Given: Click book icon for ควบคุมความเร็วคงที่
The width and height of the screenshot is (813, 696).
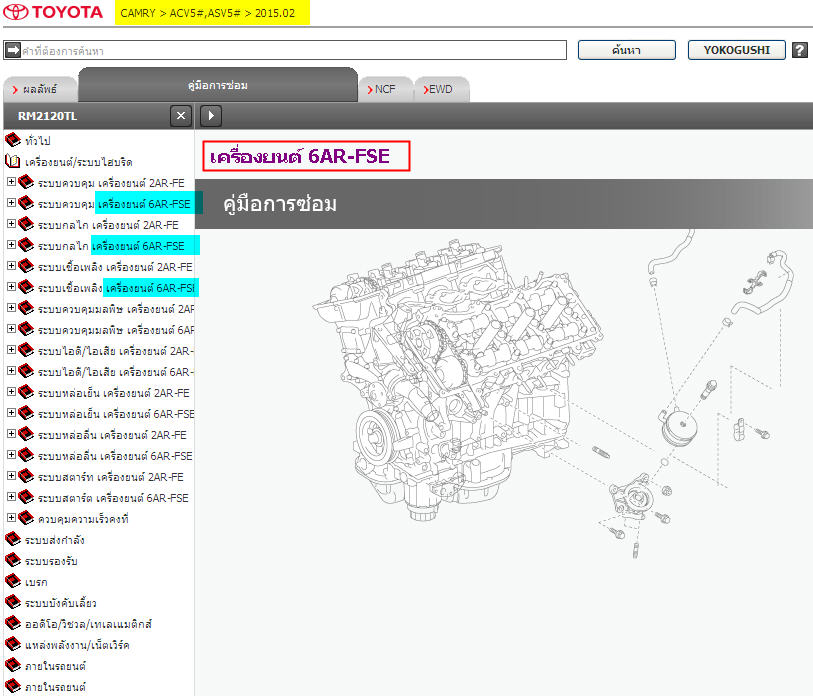Looking at the screenshot, I should (26, 518).
